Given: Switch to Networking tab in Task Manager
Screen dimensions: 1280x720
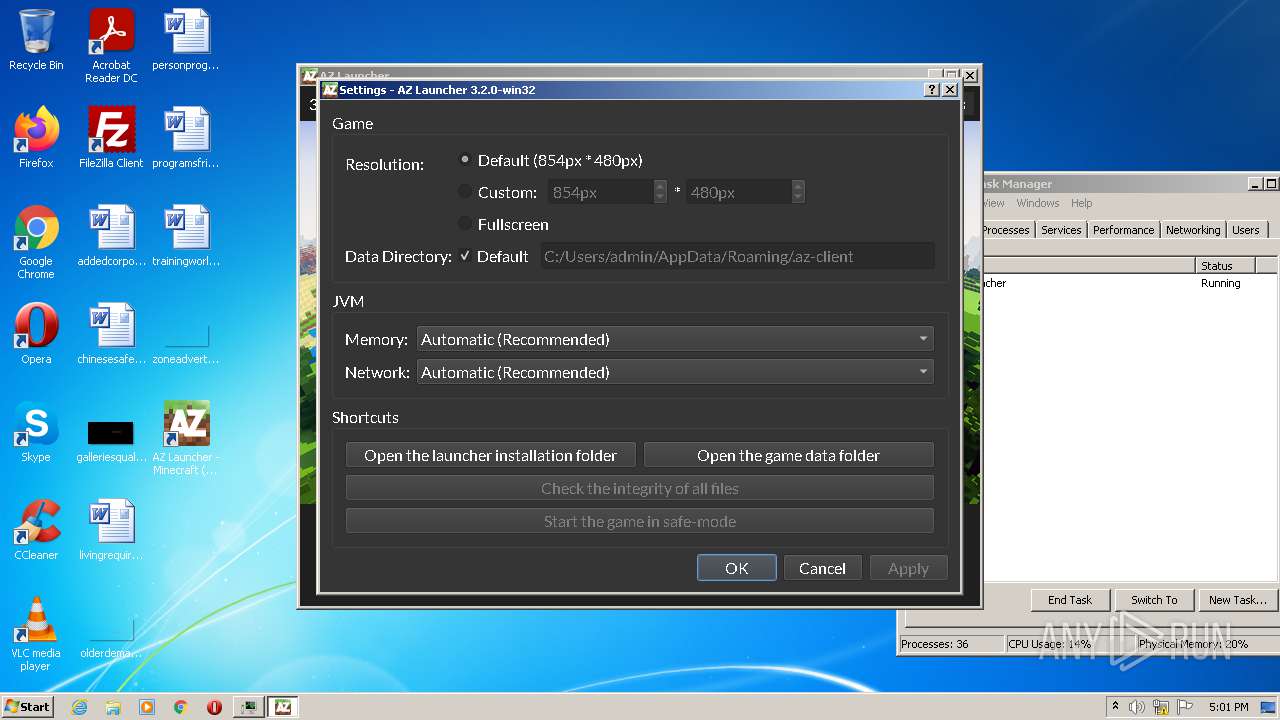Looking at the screenshot, I should point(1193,230).
